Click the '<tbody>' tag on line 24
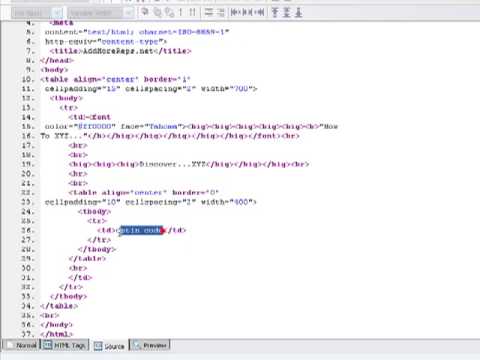The width and height of the screenshot is (480, 360). pos(95,211)
